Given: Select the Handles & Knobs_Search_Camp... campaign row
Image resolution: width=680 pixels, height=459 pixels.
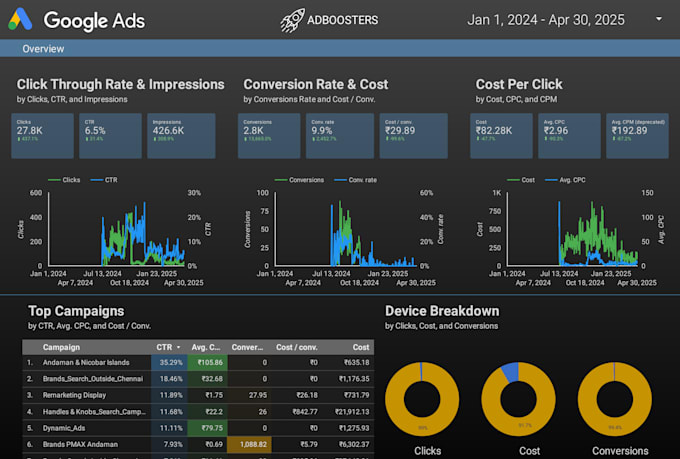Looking at the screenshot, I should [x=198, y=412].
